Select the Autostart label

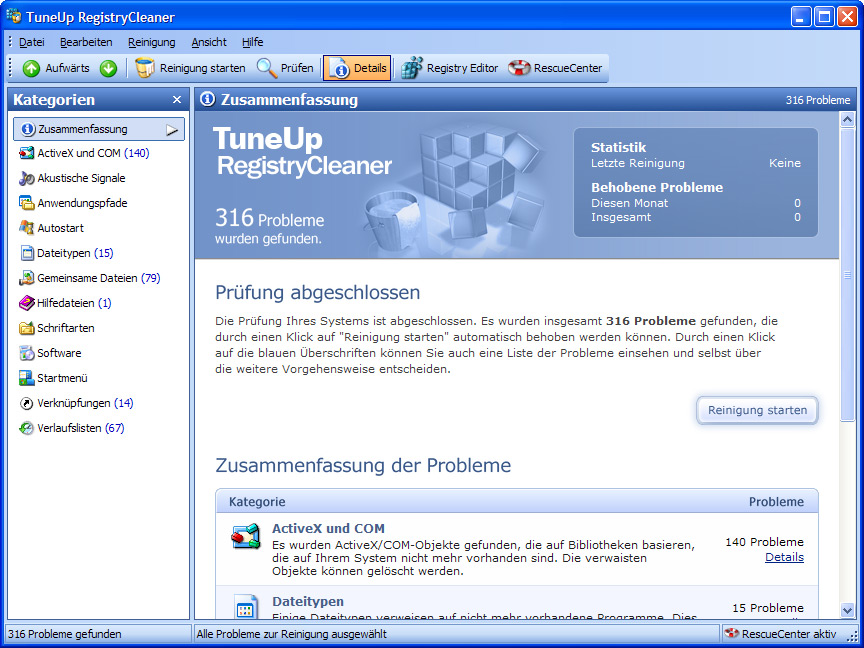coord(60,228)
